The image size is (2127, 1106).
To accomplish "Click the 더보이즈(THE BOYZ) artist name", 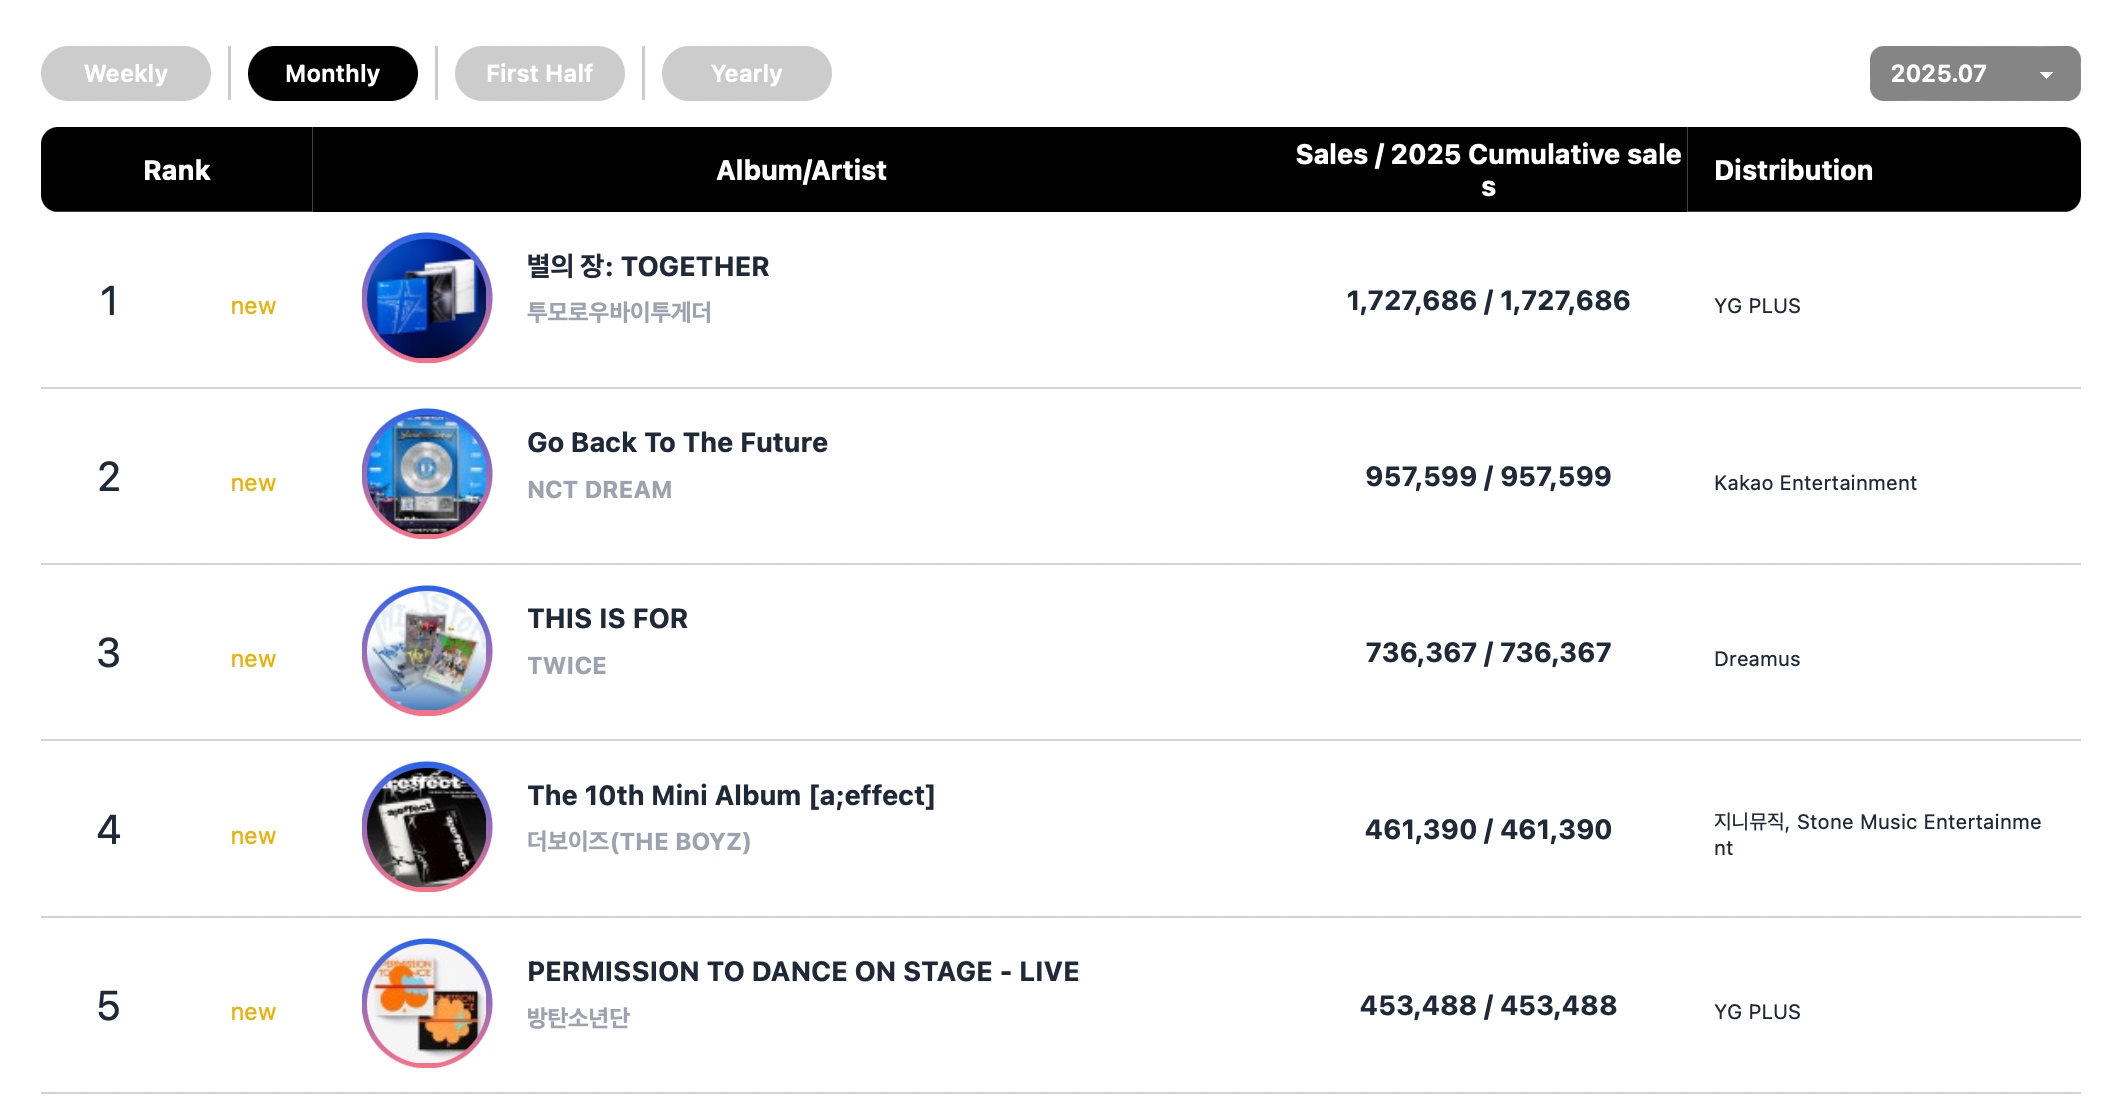I will click(x=639, y=841).
